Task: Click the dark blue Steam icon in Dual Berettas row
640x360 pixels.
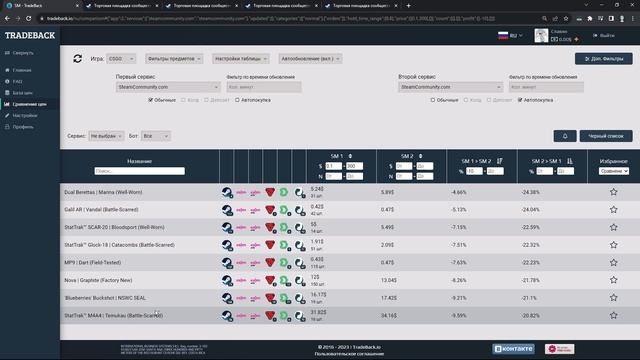Action: point(227,192)
